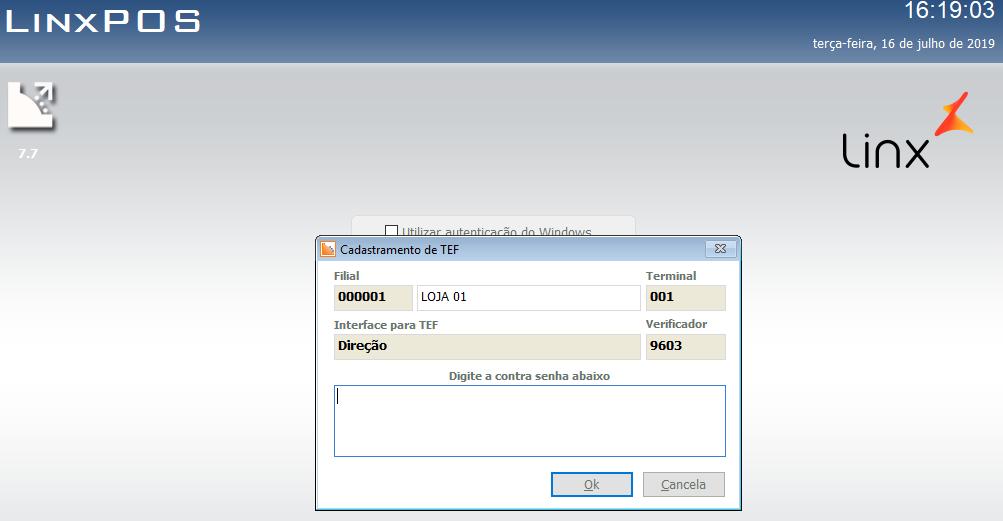1003x521 pixels.
Task: Click the LinxPOS header title
Action: coord(103,21)
